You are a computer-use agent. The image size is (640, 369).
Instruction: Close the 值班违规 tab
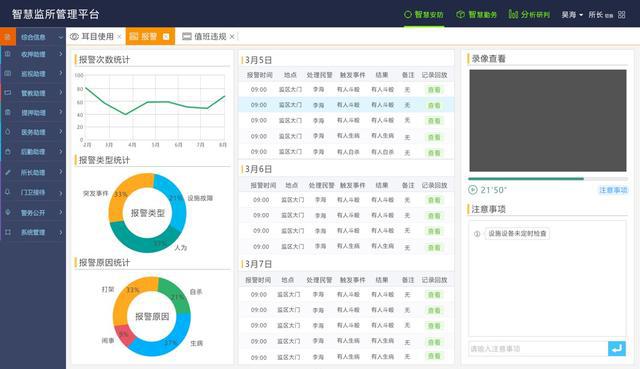pyautogui.click(x=232, y=37)
